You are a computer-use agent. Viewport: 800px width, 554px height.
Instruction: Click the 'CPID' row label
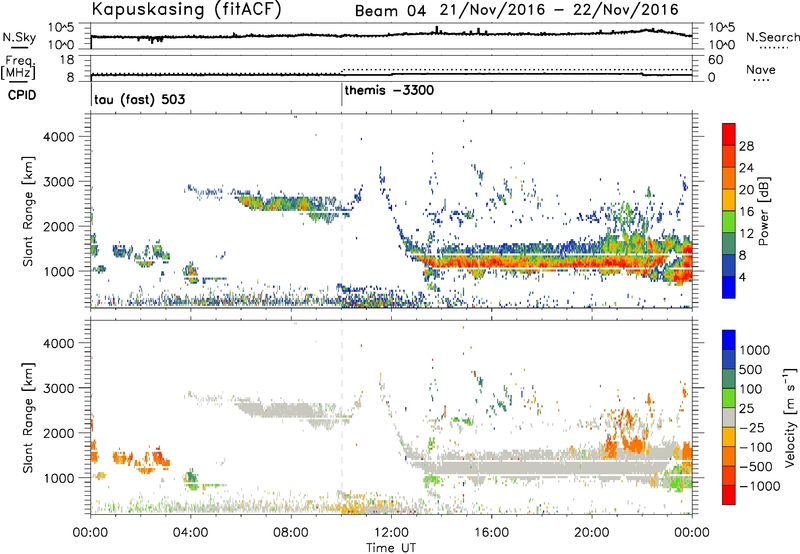click(22, 95)
